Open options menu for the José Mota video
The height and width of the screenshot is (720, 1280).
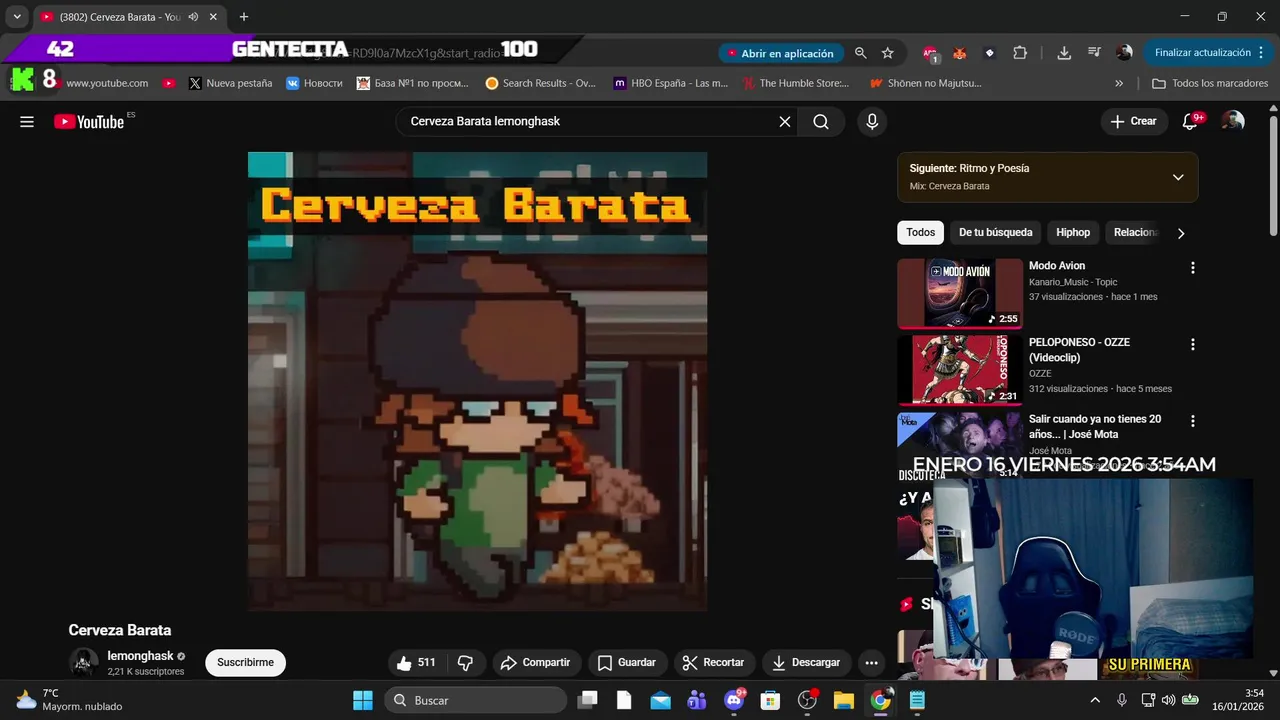(1192, 421)
